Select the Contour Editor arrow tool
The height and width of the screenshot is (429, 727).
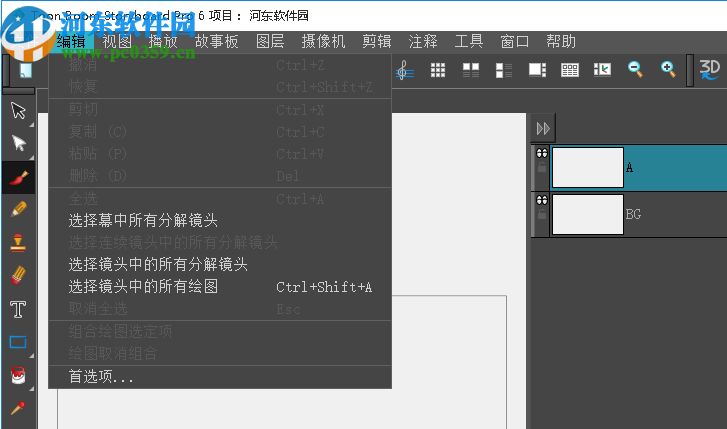click(x=19, y=143)
